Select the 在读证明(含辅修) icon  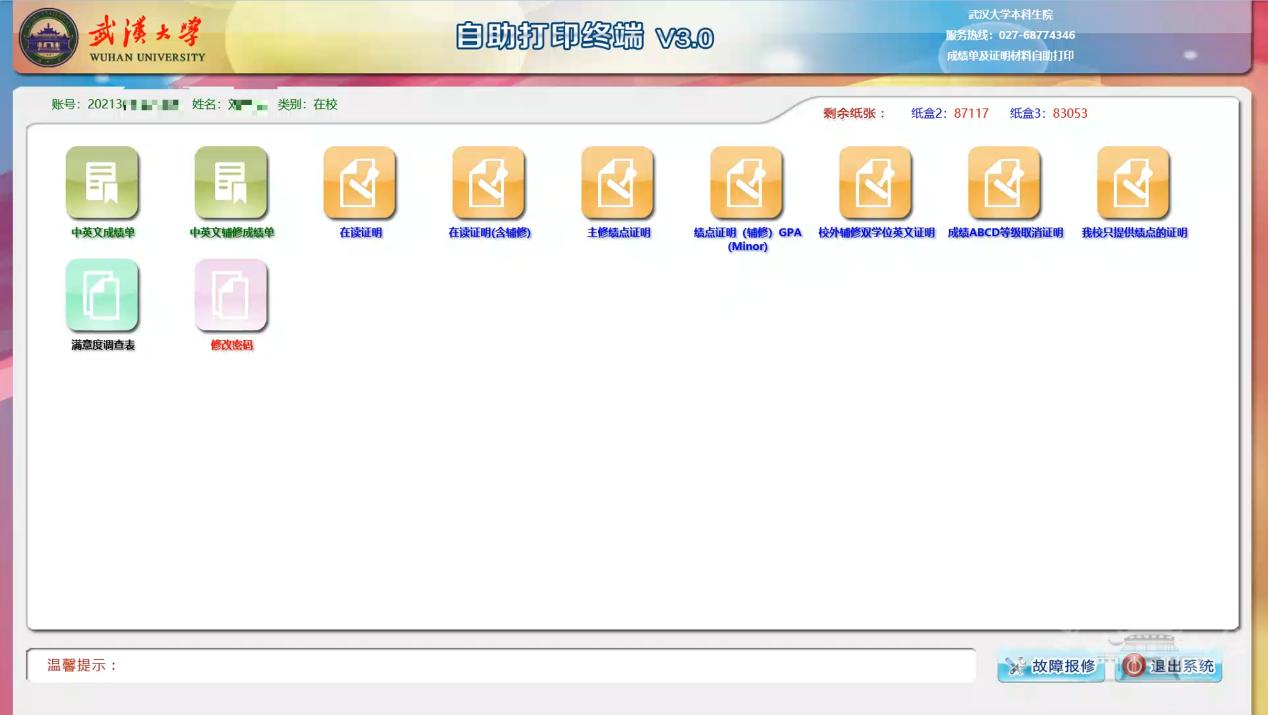(x=489, y=183)
